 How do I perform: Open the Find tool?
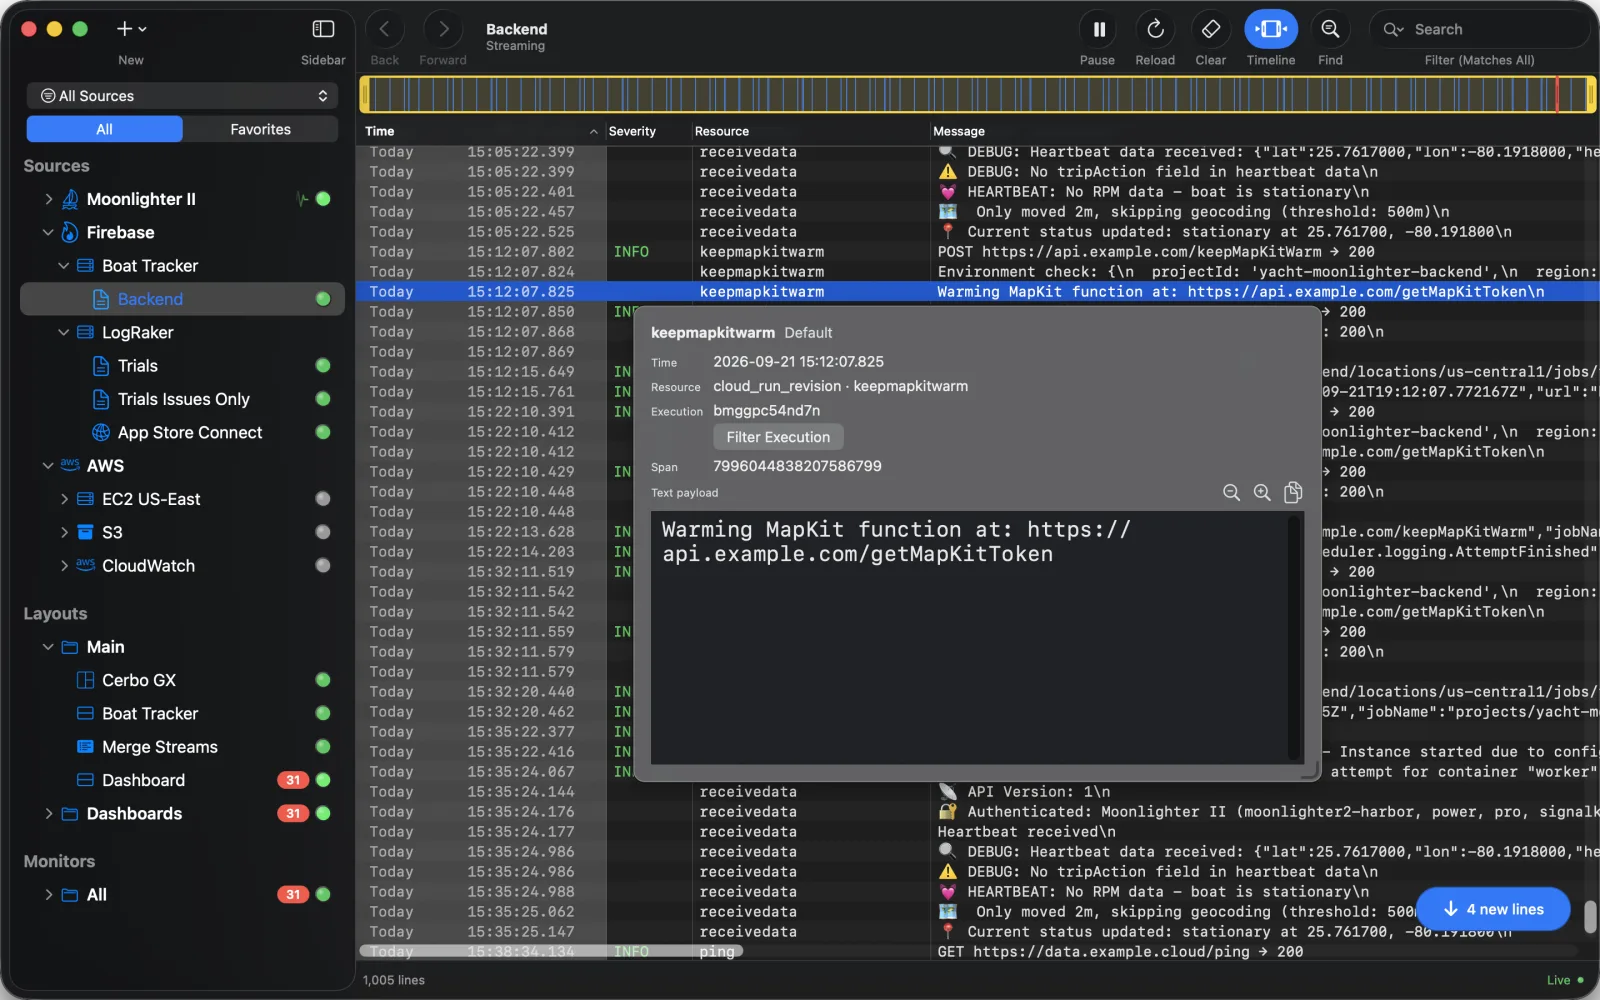[1330, 30]
